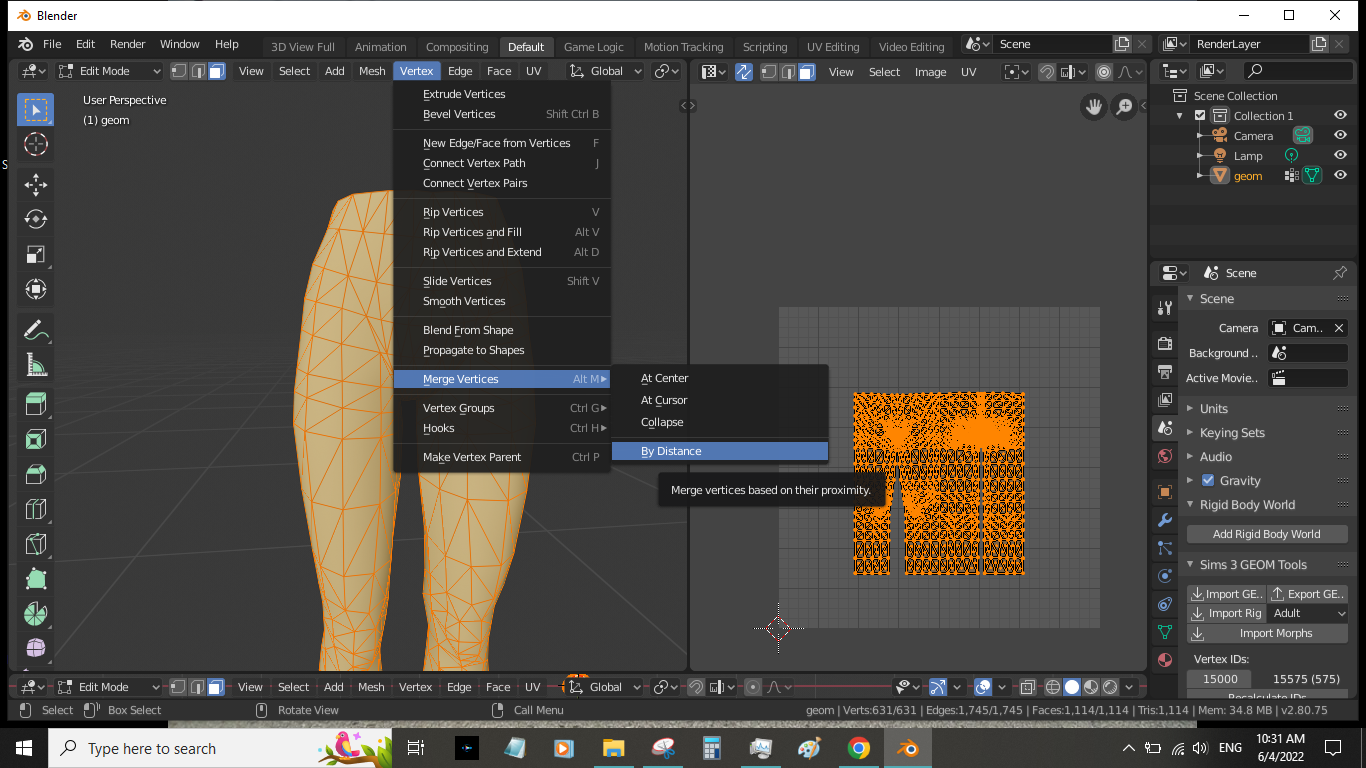Open Blender from the Windows taskbar
1366x768 pixels.
point(908,748)
